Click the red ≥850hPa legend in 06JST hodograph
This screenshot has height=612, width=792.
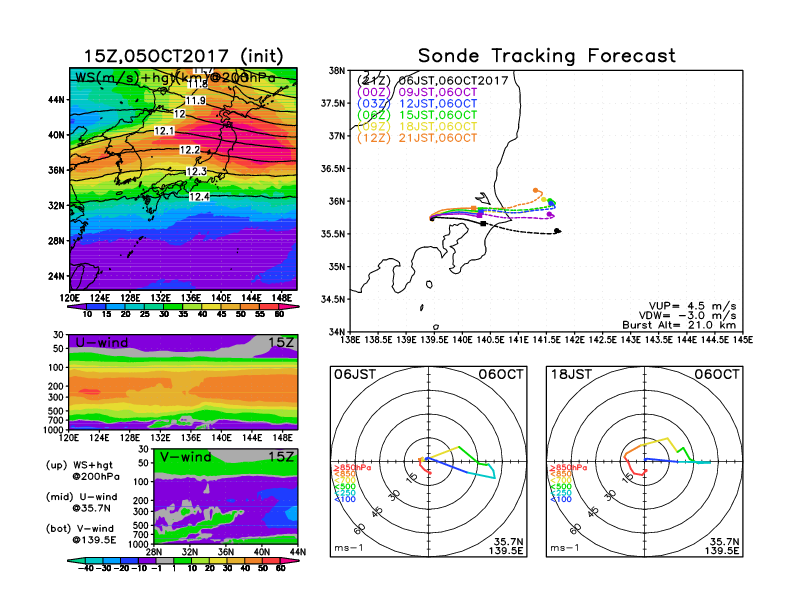click(x=346, y=467)
